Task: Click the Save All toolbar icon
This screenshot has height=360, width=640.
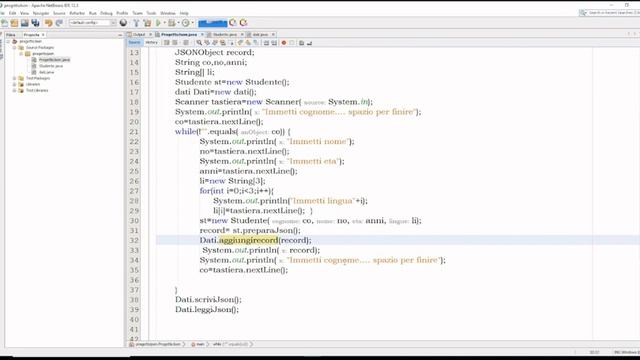Action: (35, 23)
